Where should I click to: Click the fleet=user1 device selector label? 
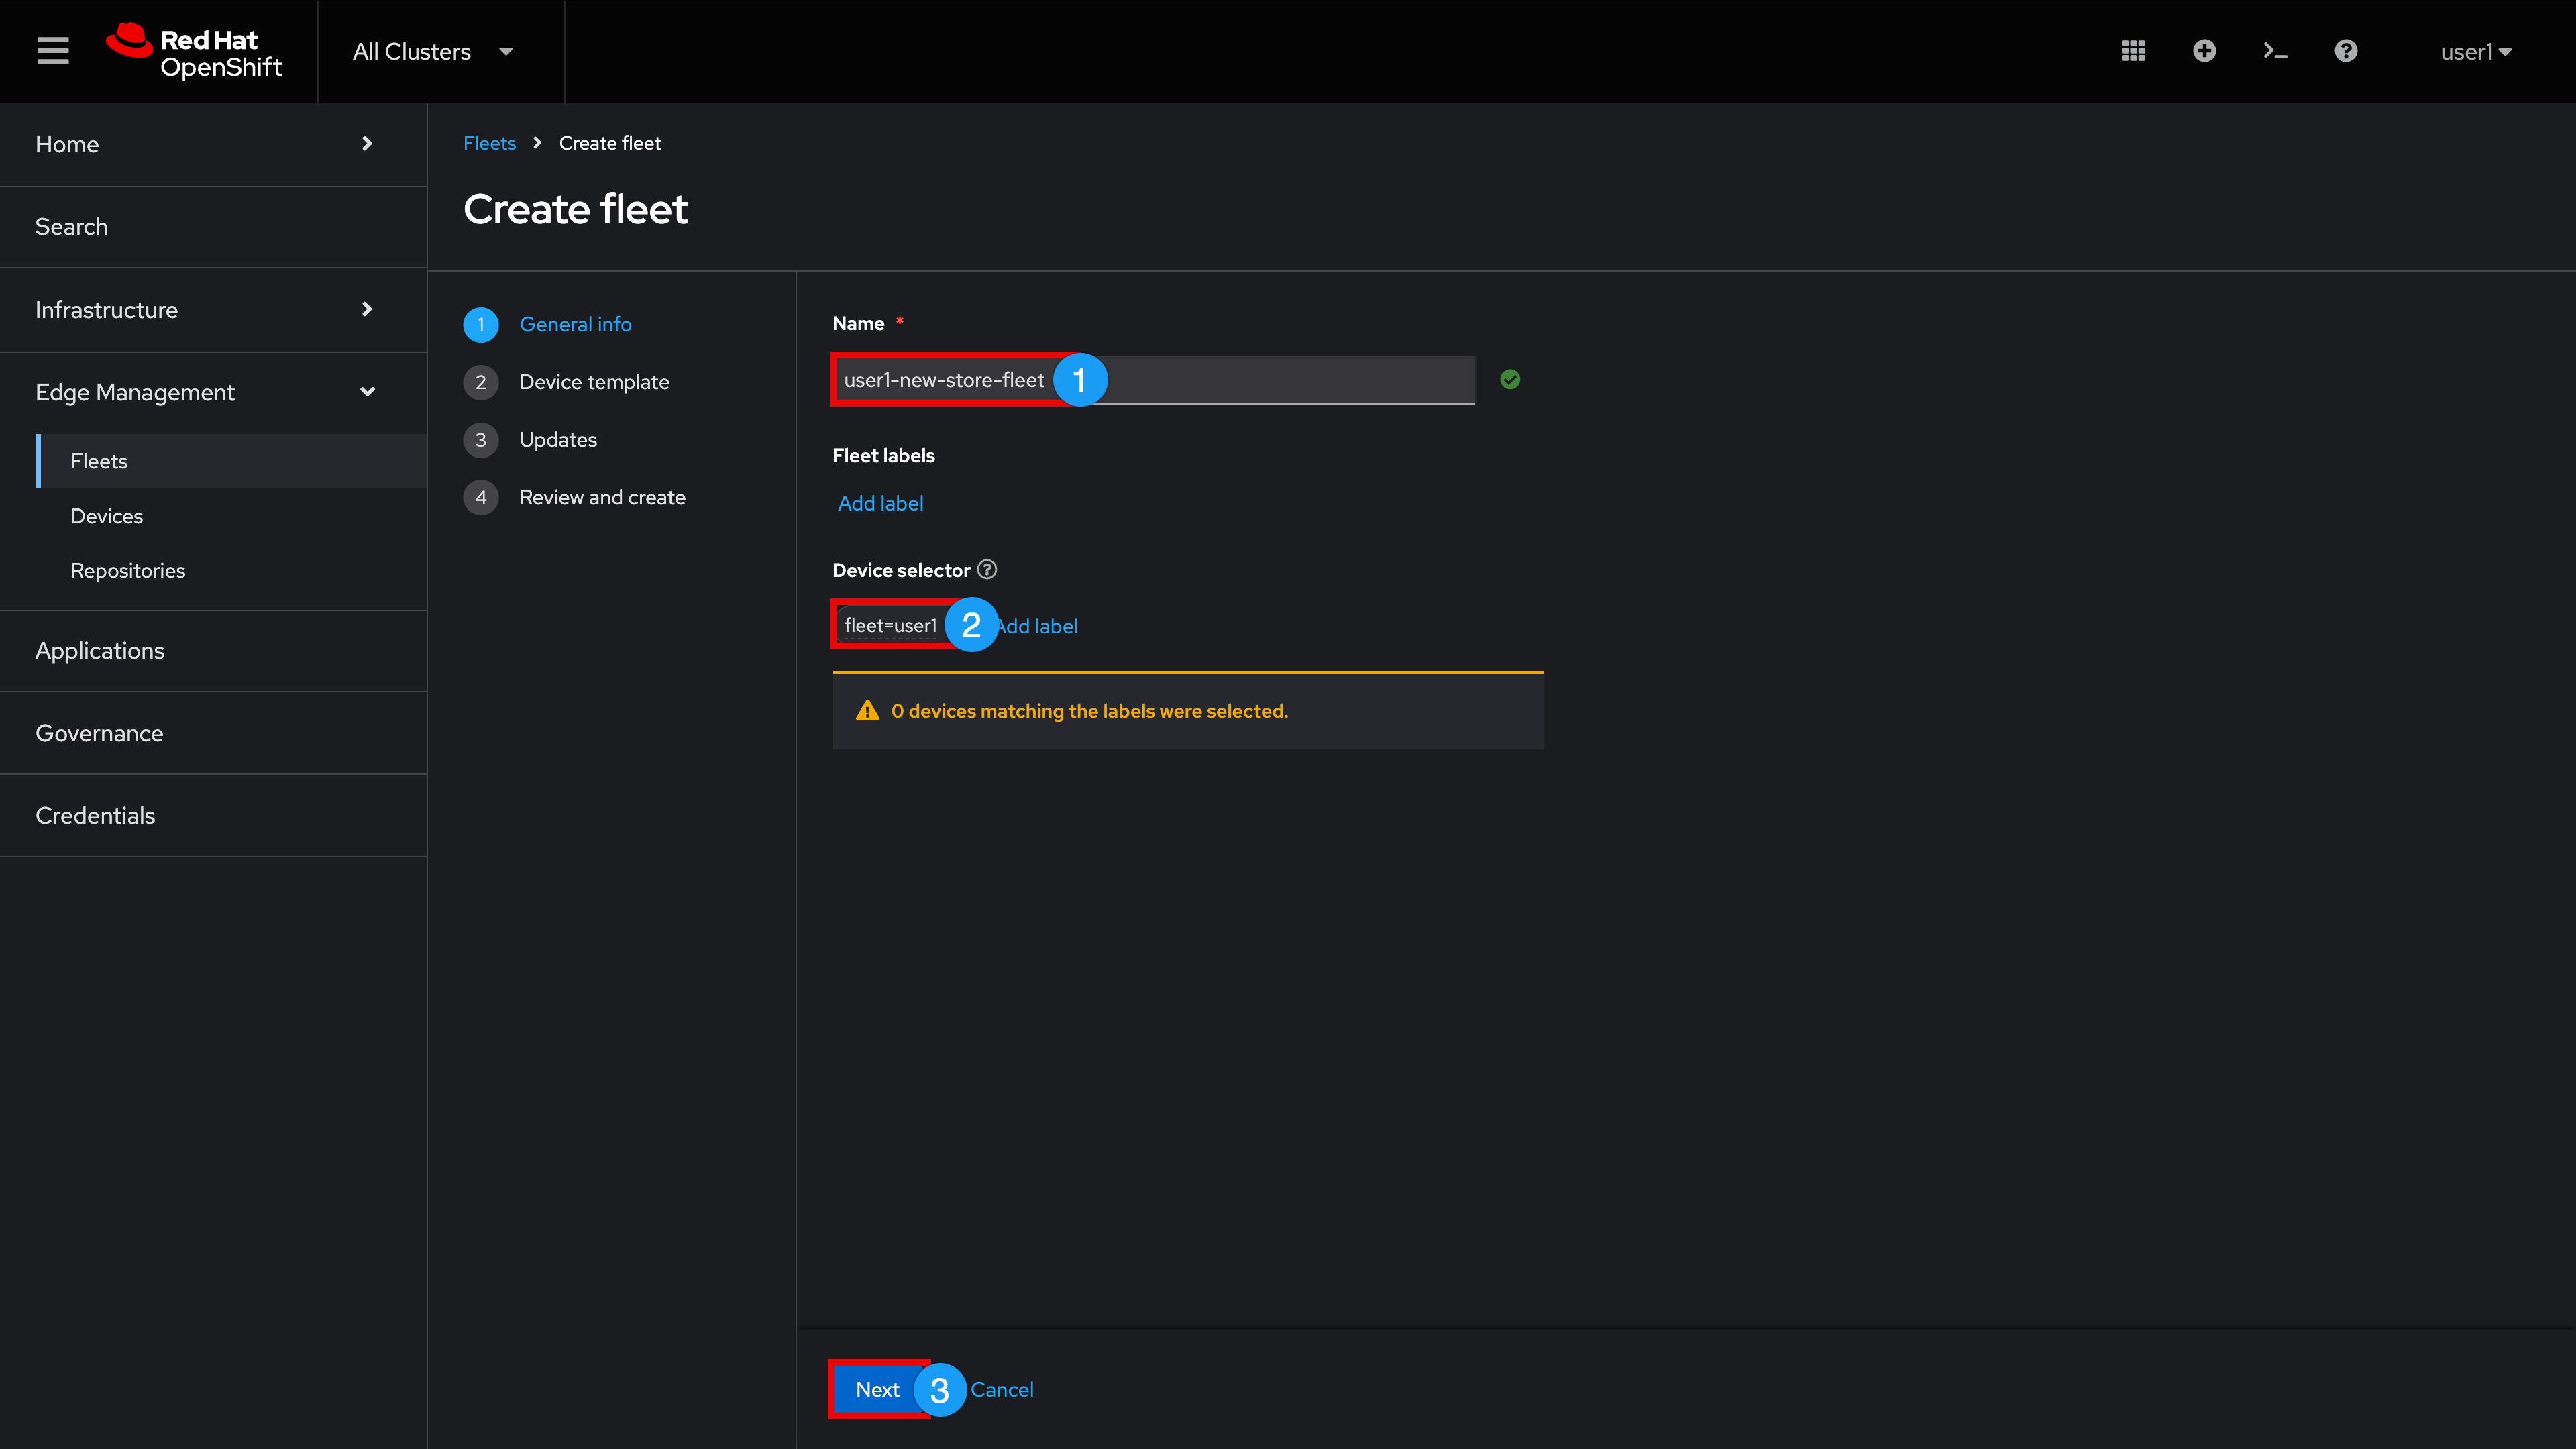pos(890,625)
